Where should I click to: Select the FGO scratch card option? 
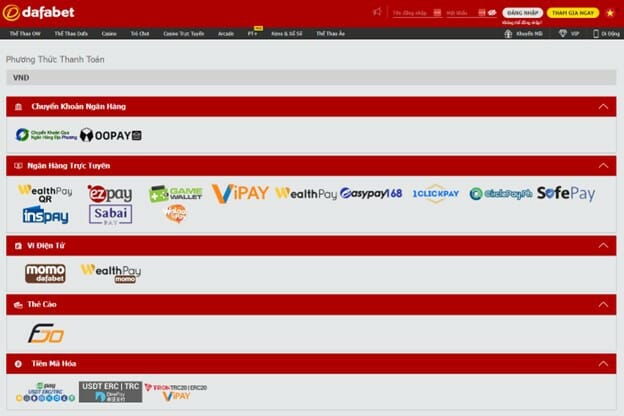coord(46,334)
